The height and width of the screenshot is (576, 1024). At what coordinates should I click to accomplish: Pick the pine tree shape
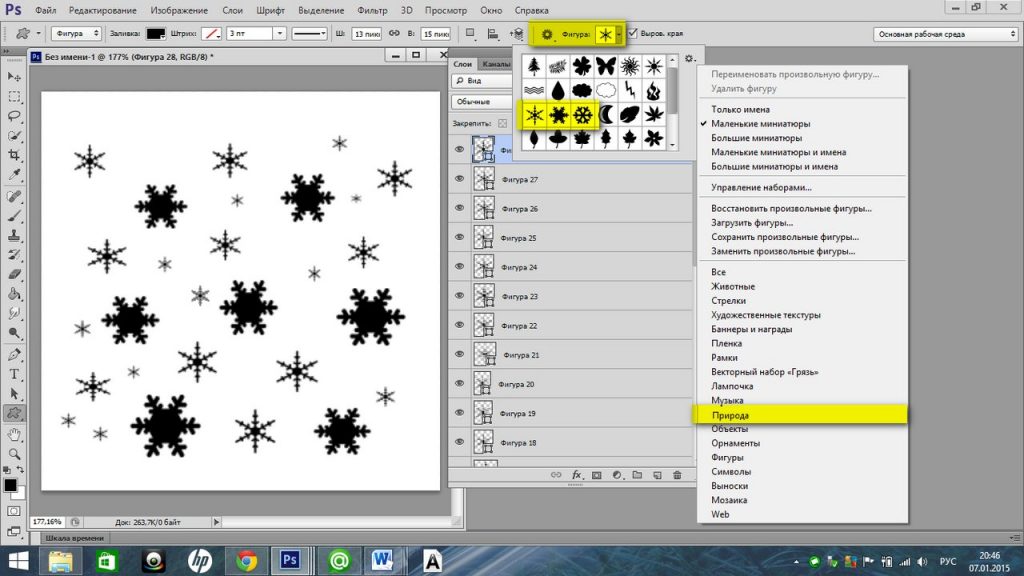coord(534,66)
